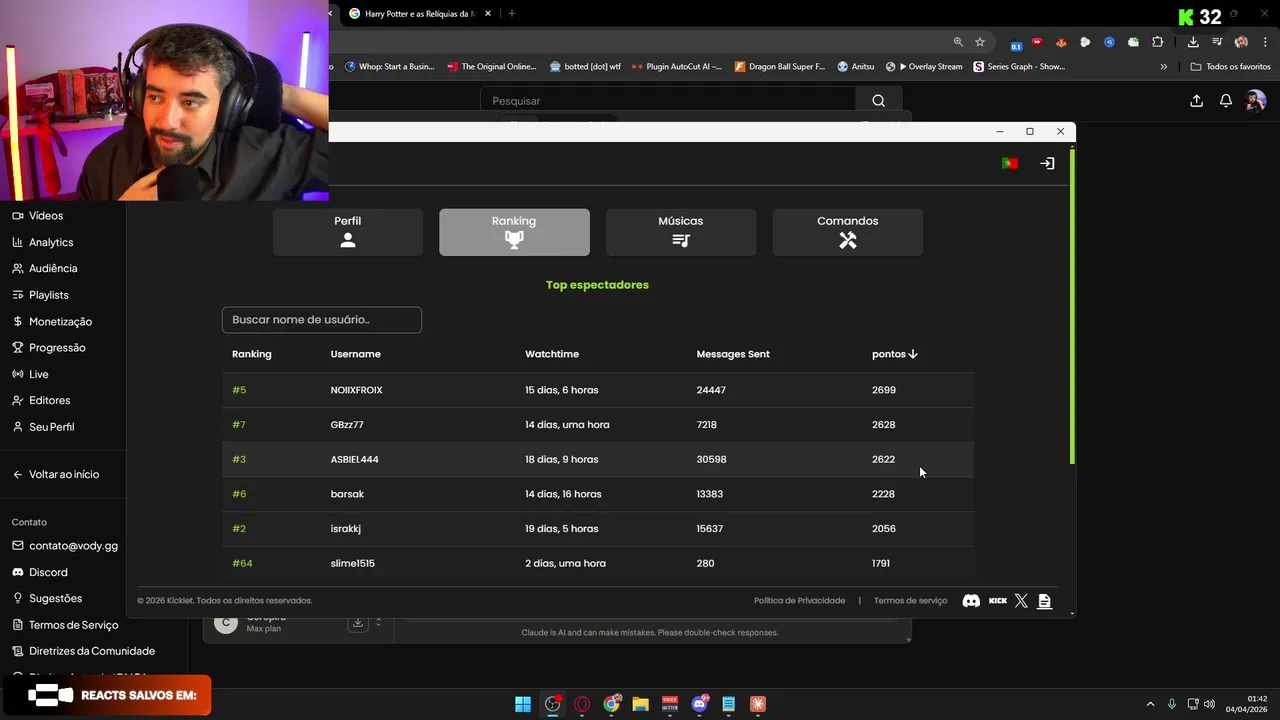
Task: Open the Chrome extensions puzzle icon
Action: (x=1158, y=42)
